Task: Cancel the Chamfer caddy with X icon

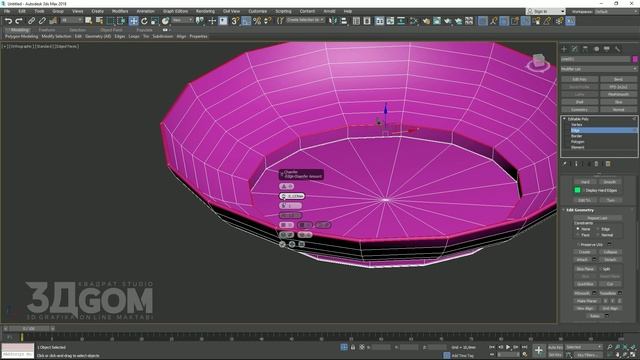Action: click(302, 244)
